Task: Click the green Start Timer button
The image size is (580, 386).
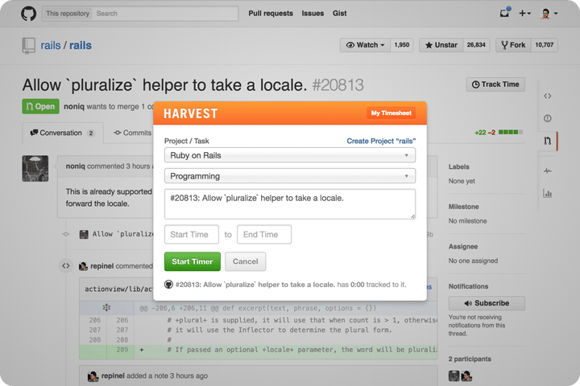Action: point(192,261)
